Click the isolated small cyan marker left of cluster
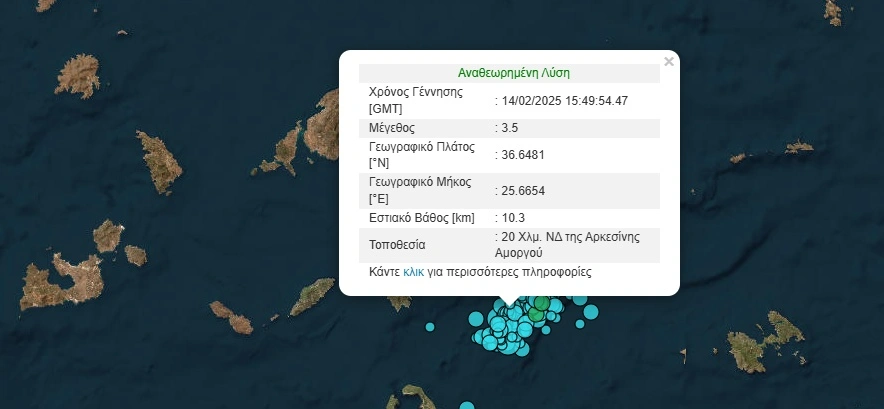Image resolution: width=884 pixels, height=409 pixels. pos(431,326)
